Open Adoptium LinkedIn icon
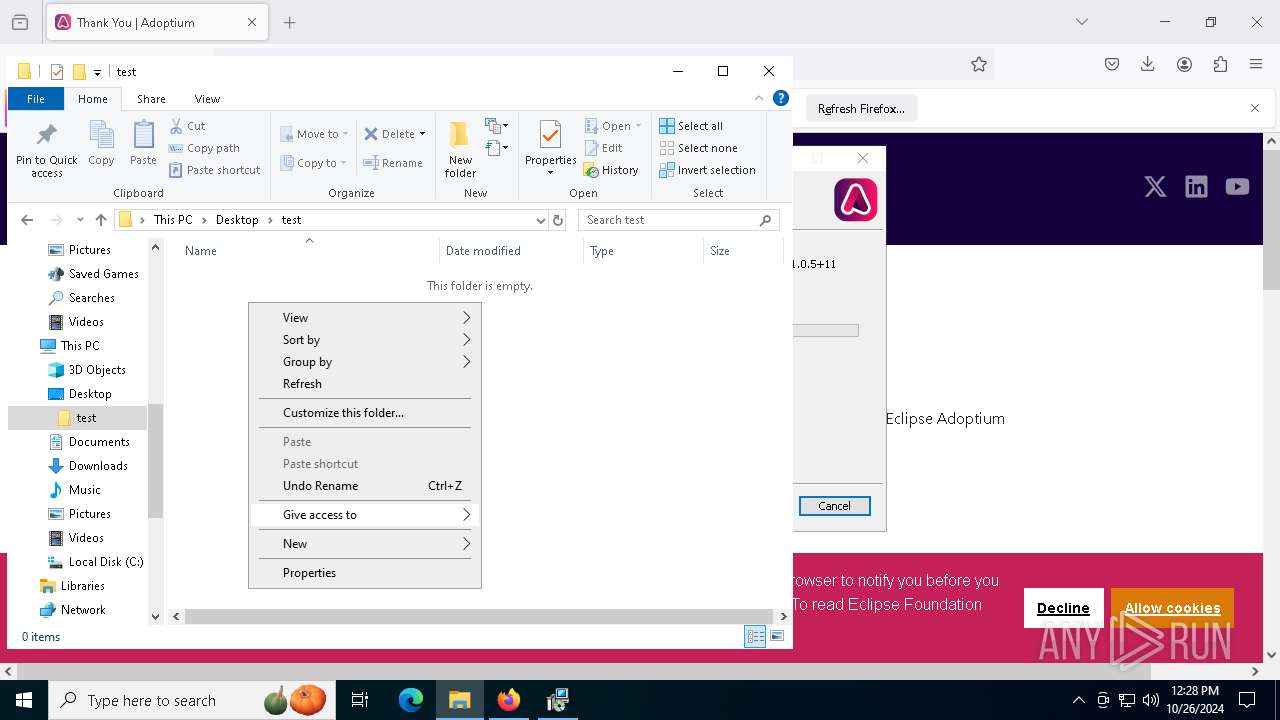1280x720 pixels. point(1196,187)
